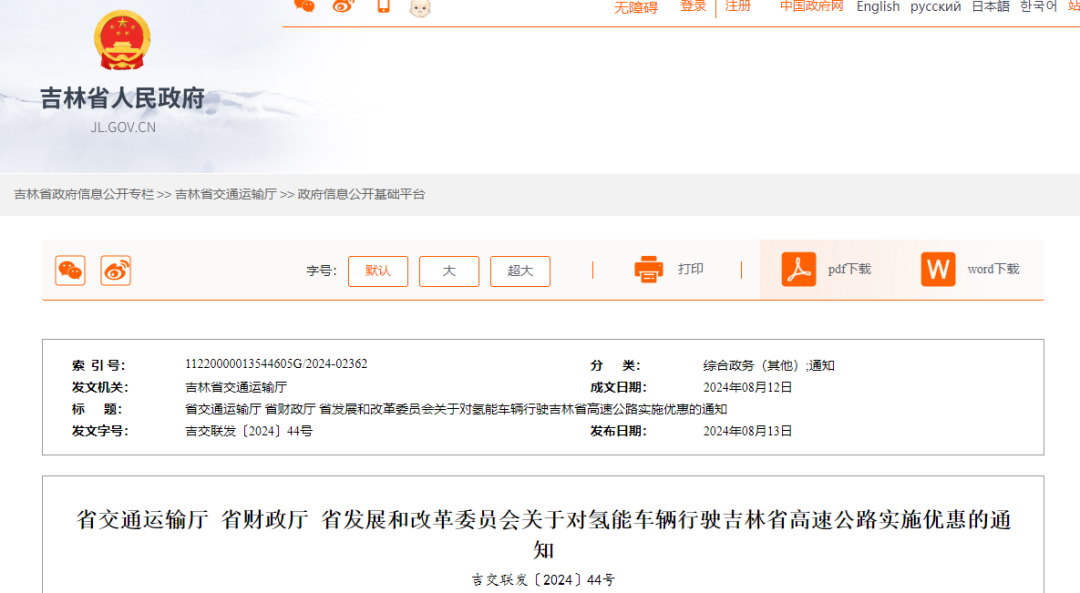
Task: Open the 中国政府网 link
Action: (x=812, y=6)
